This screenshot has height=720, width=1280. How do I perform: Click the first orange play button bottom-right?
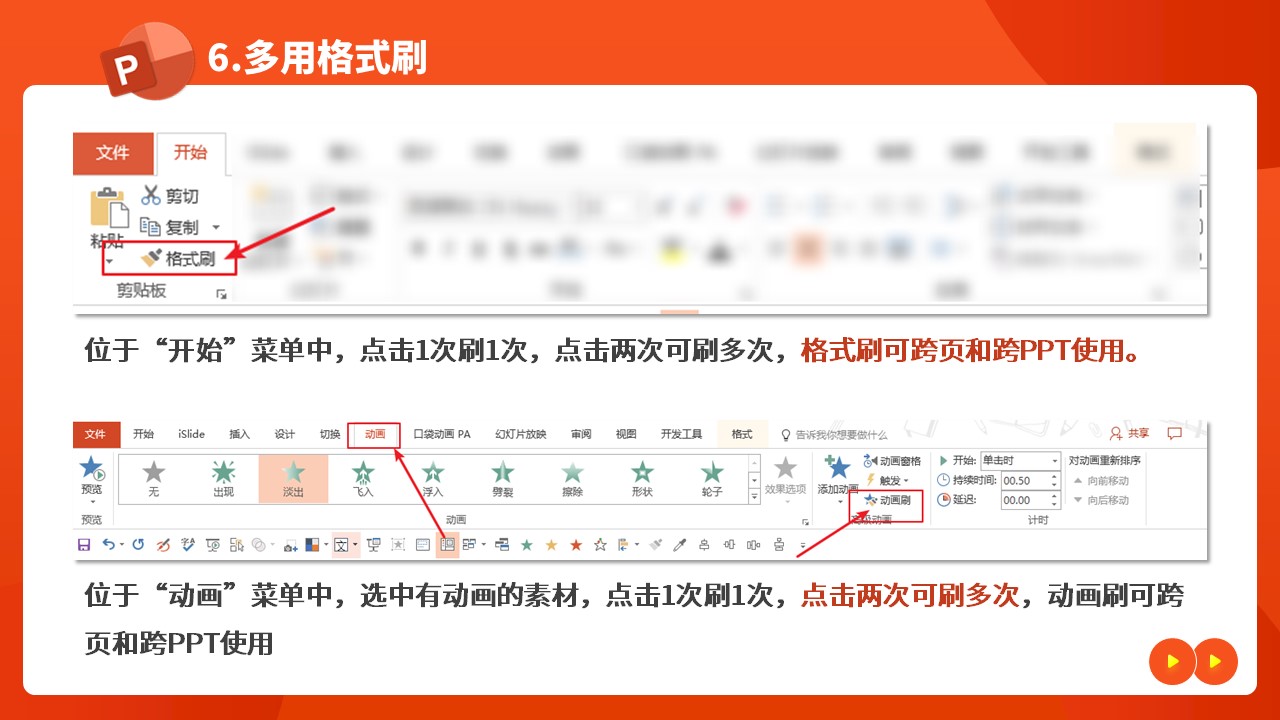coord(1172,661)
